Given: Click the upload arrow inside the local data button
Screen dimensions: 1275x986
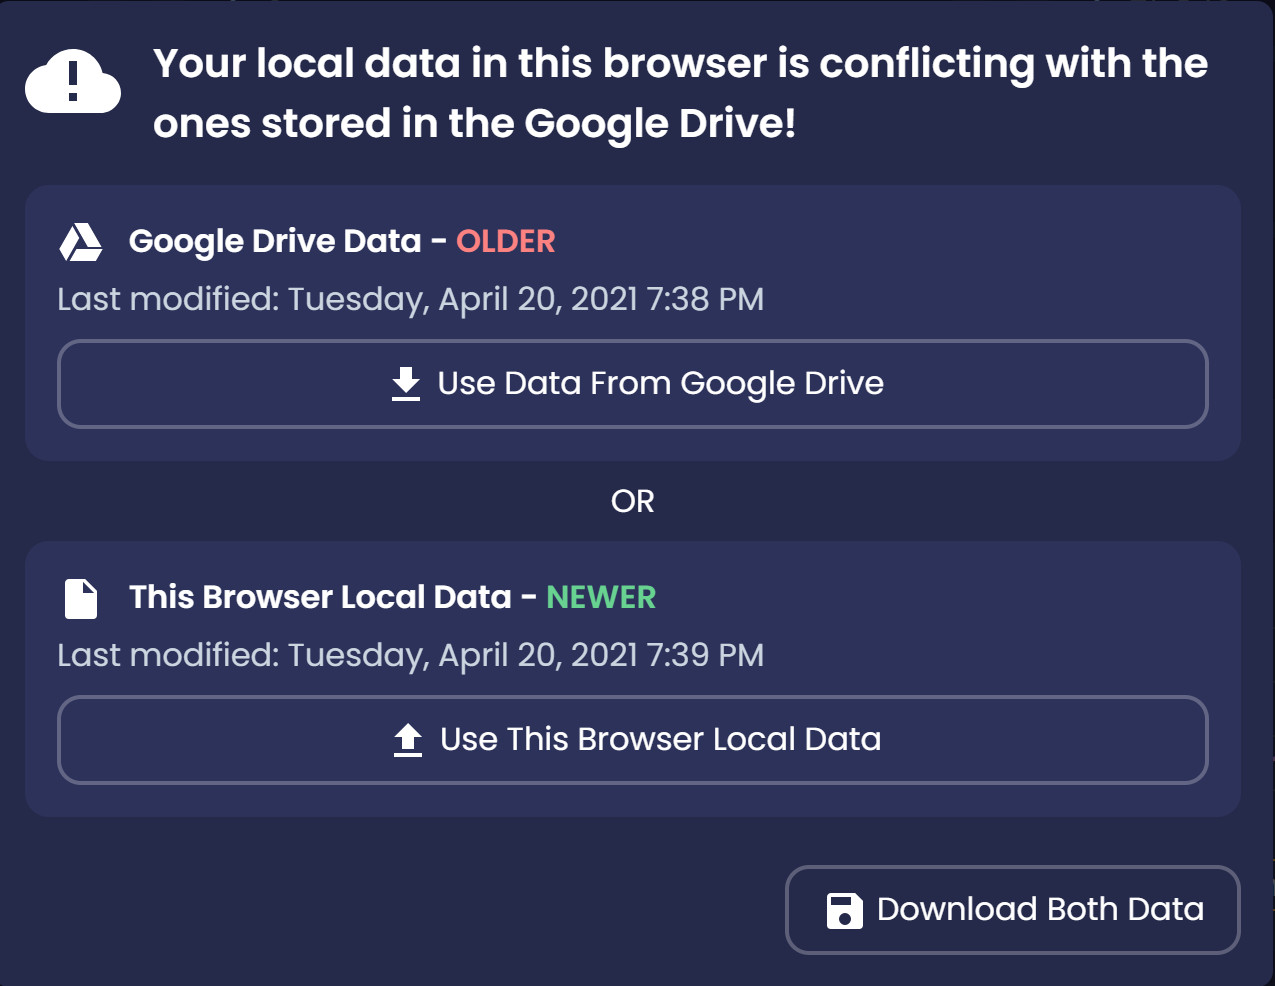Looking at the screenshot, I should click(408, 739).
